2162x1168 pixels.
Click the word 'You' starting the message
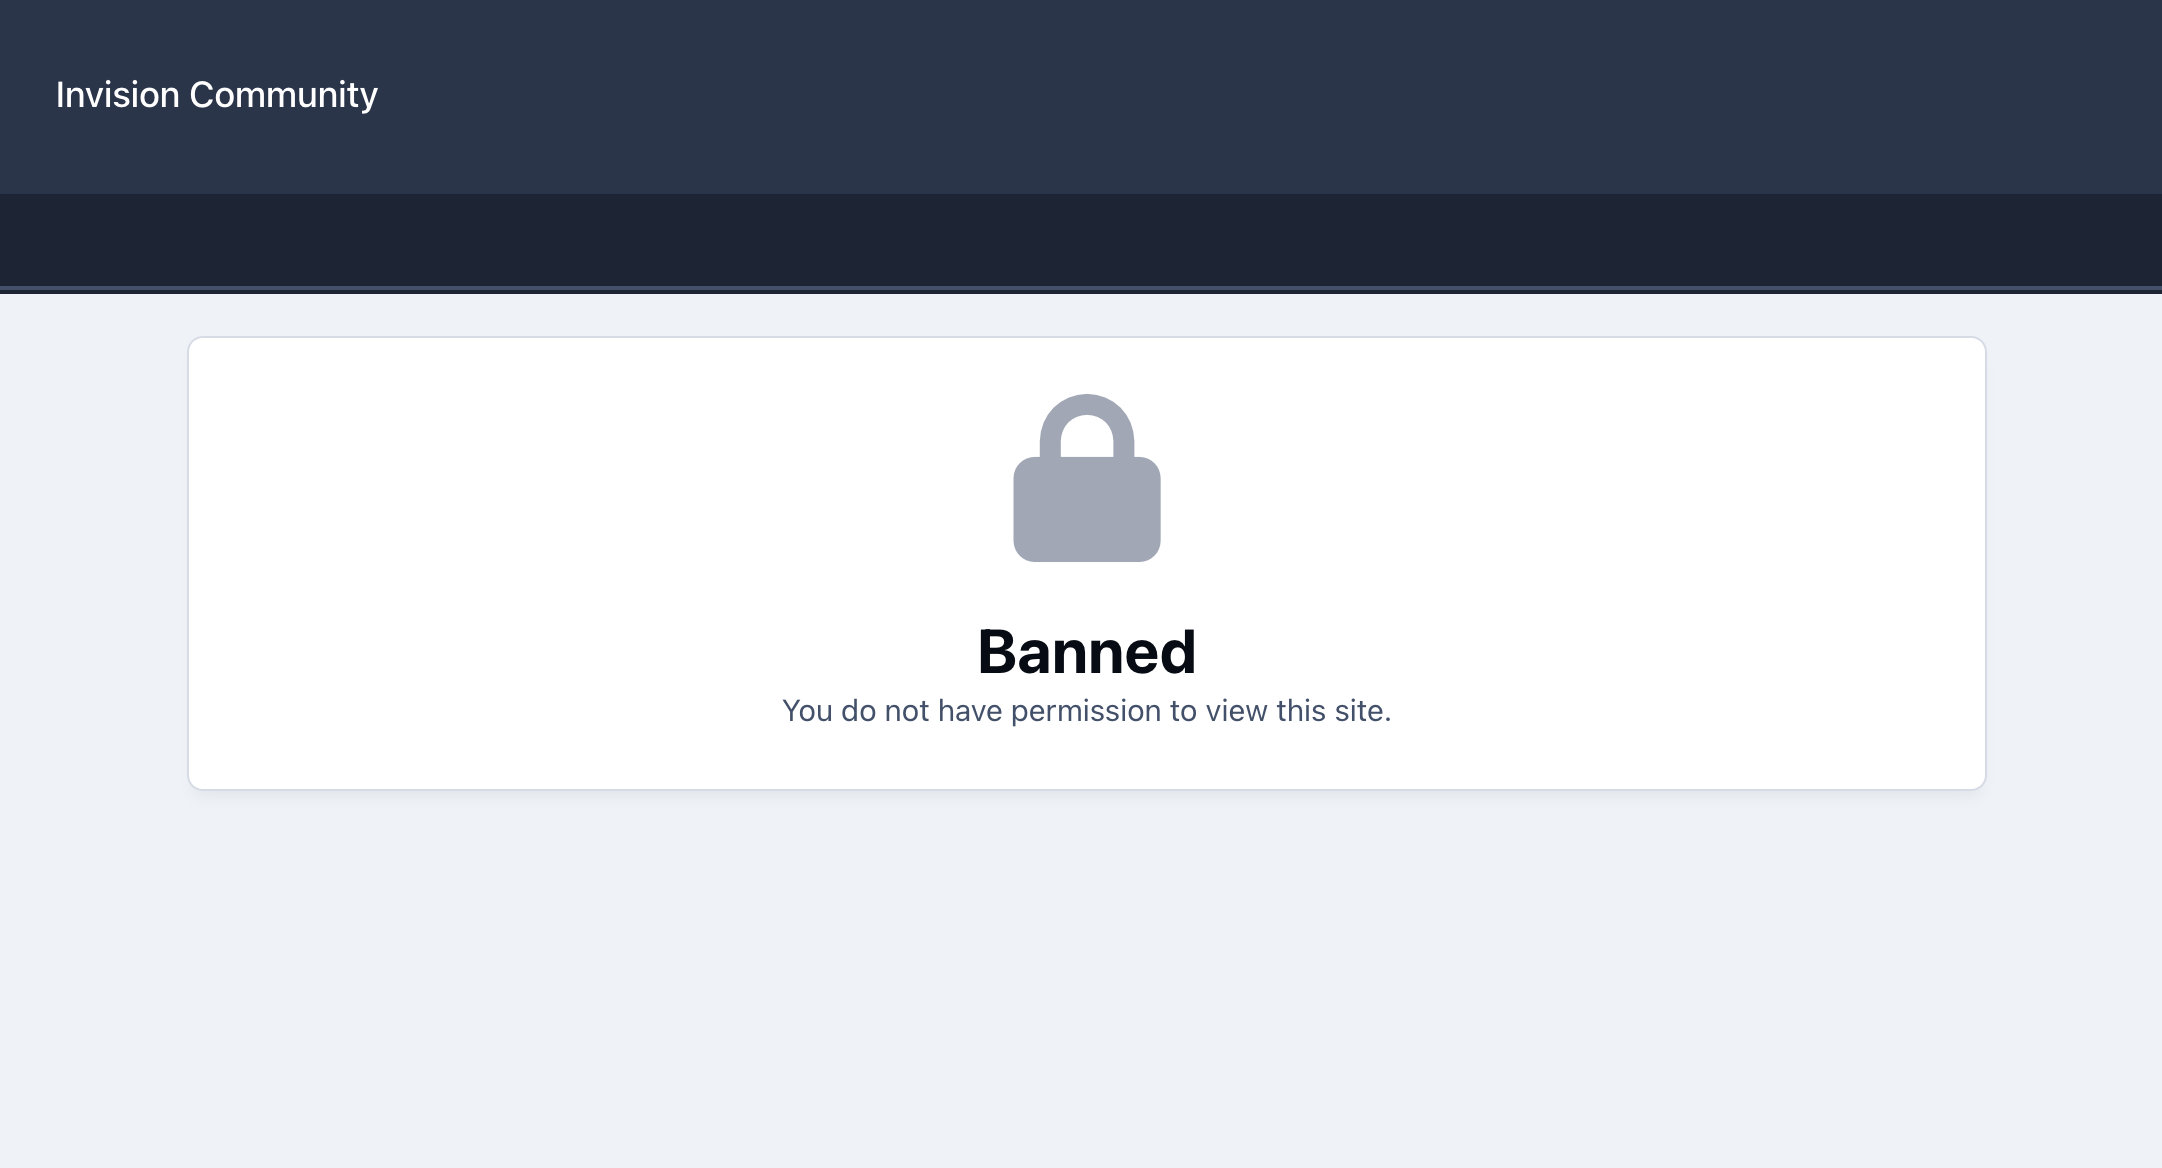tap(807, 711)
